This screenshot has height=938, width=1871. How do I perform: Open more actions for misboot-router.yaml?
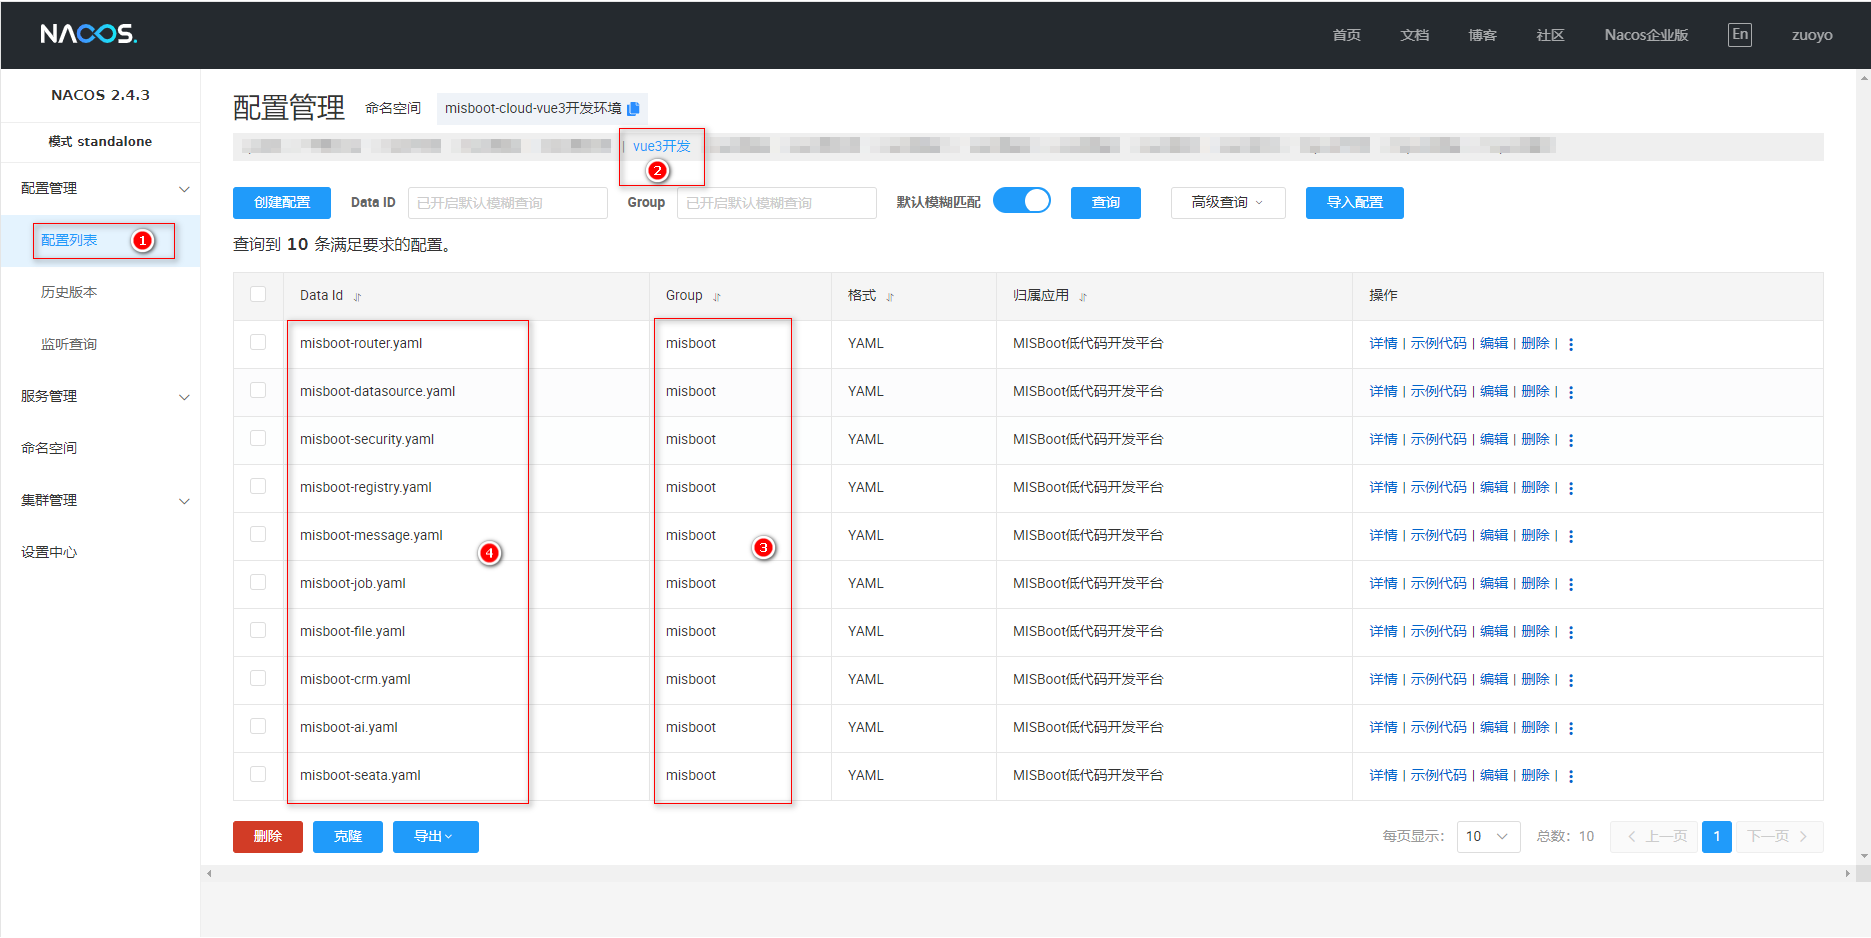tap(1571, 344)
